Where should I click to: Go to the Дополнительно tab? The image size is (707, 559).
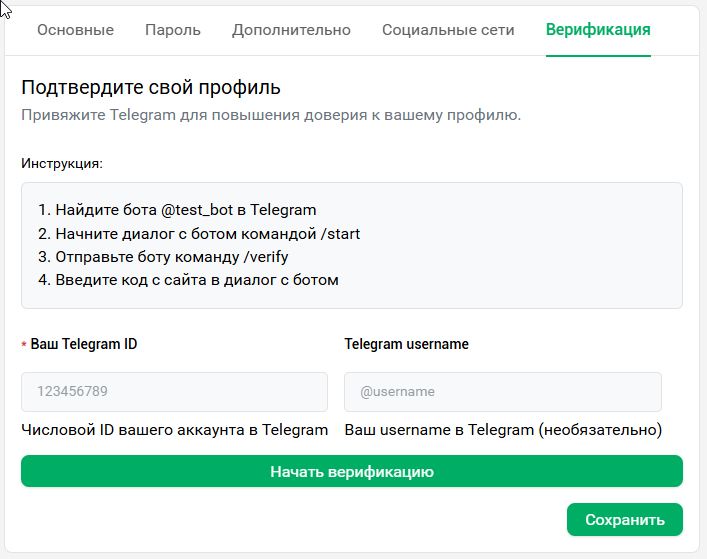click(x=291, y=30)
